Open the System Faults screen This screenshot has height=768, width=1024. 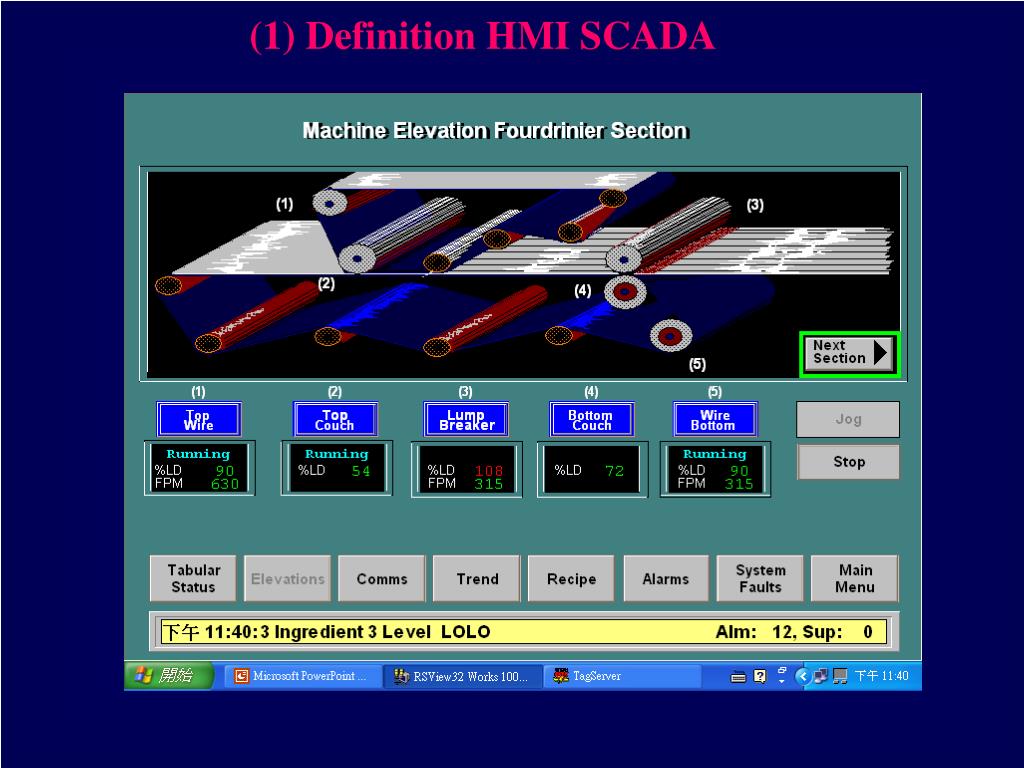click(x=760, y=579)
